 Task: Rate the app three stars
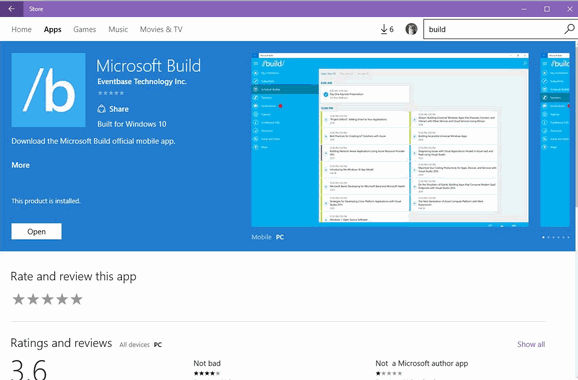pyautogui.click(x=47, y=299)
